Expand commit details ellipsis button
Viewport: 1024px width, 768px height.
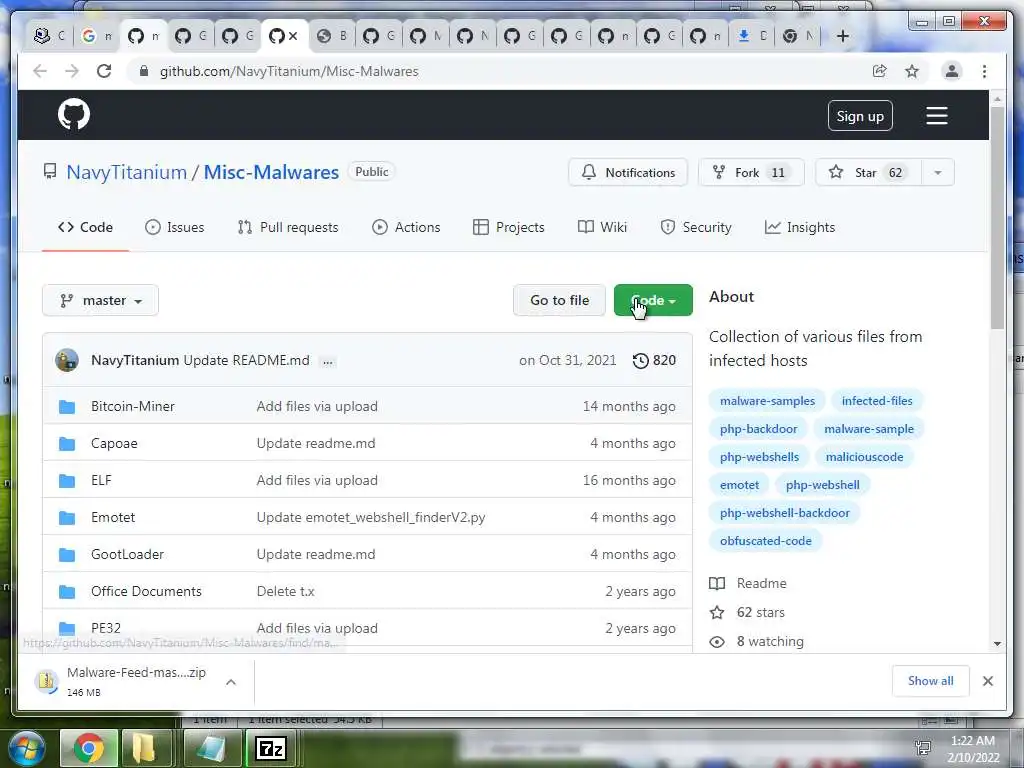click(328, 361)
